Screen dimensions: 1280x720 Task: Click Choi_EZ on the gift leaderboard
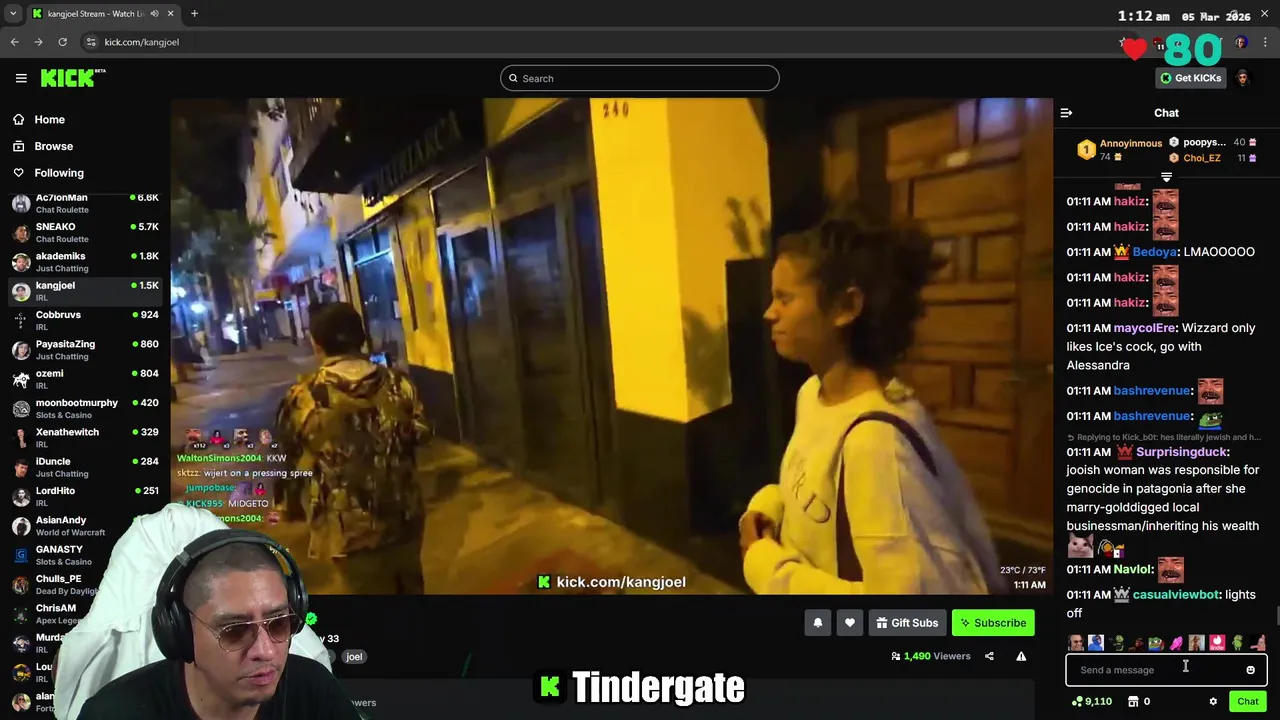coord(1201,158)
